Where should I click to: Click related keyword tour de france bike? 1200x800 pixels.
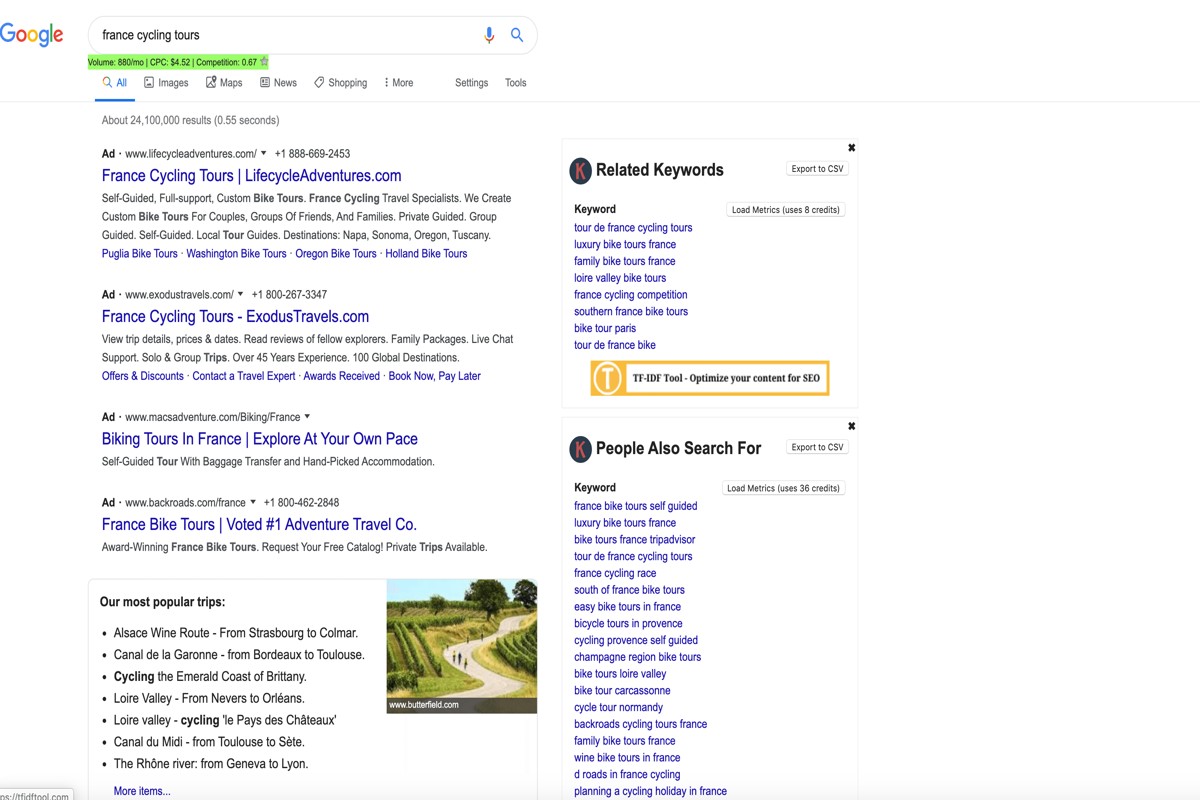click(615, 345)
